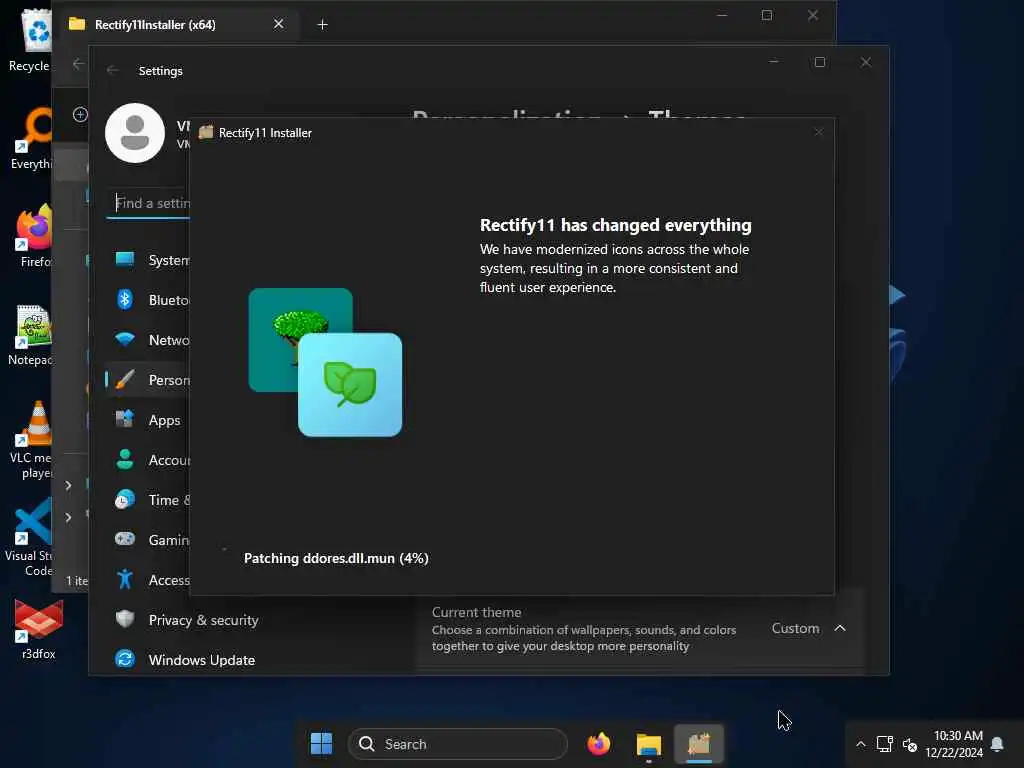
Task: Click the Apps icon in Settings sidebar
Action: tap(125, 419)
